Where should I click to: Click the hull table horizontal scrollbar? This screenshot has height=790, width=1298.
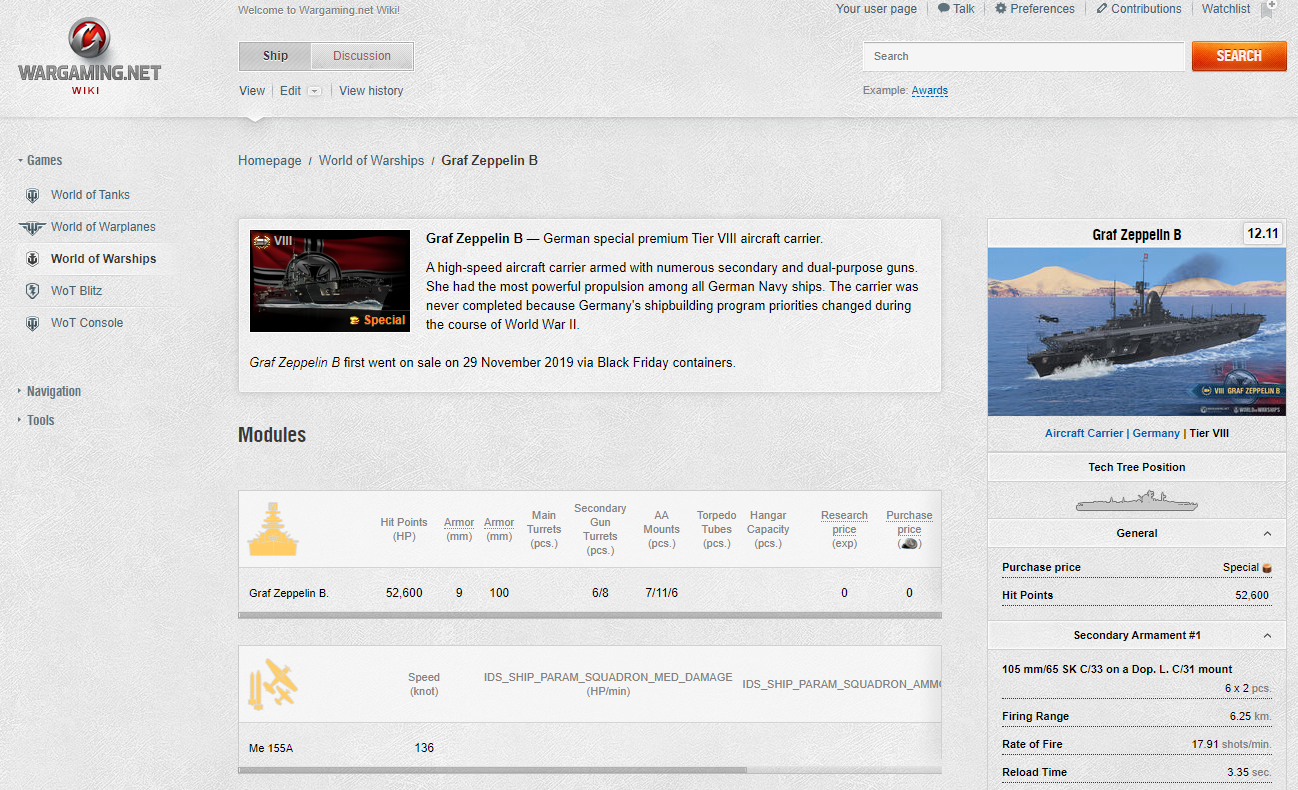click(x=590, y=615)
